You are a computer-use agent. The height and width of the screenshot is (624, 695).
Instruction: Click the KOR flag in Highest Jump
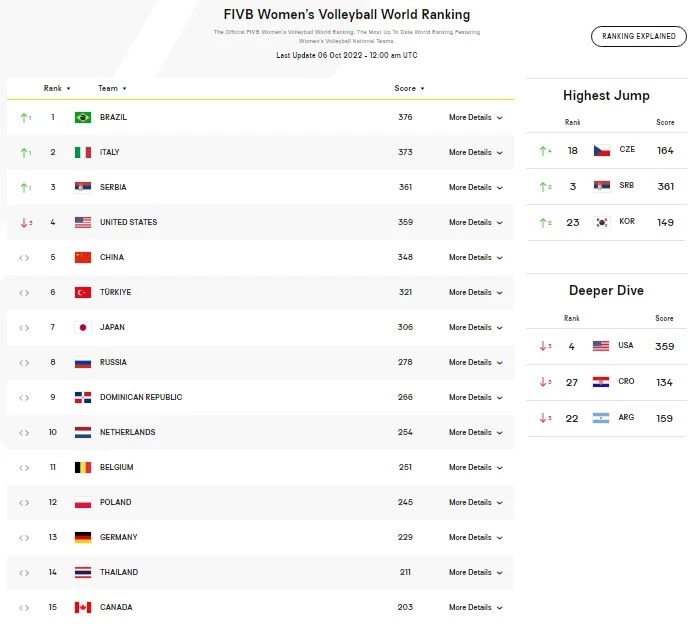601,223
